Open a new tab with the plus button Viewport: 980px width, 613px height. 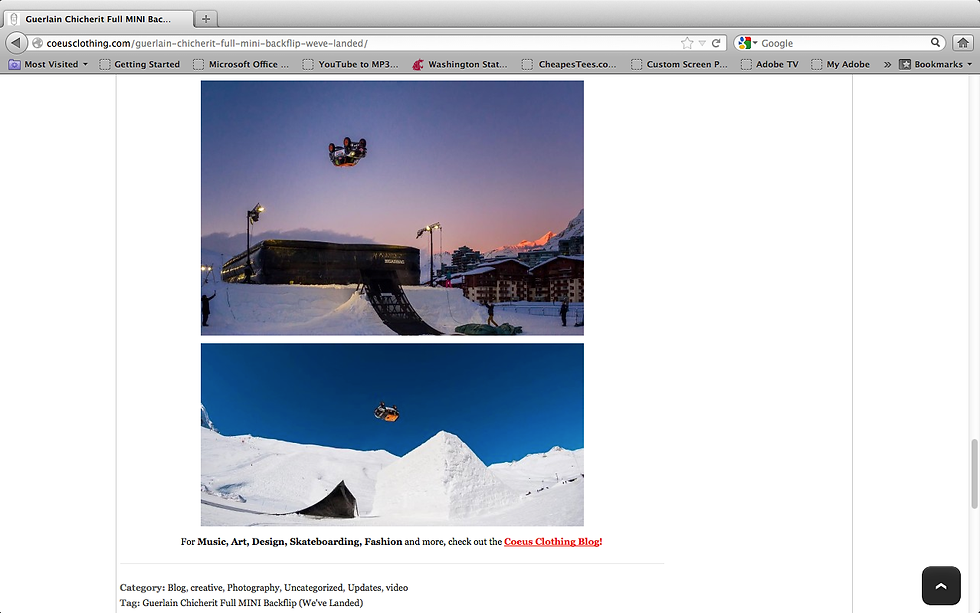[206, 19]
